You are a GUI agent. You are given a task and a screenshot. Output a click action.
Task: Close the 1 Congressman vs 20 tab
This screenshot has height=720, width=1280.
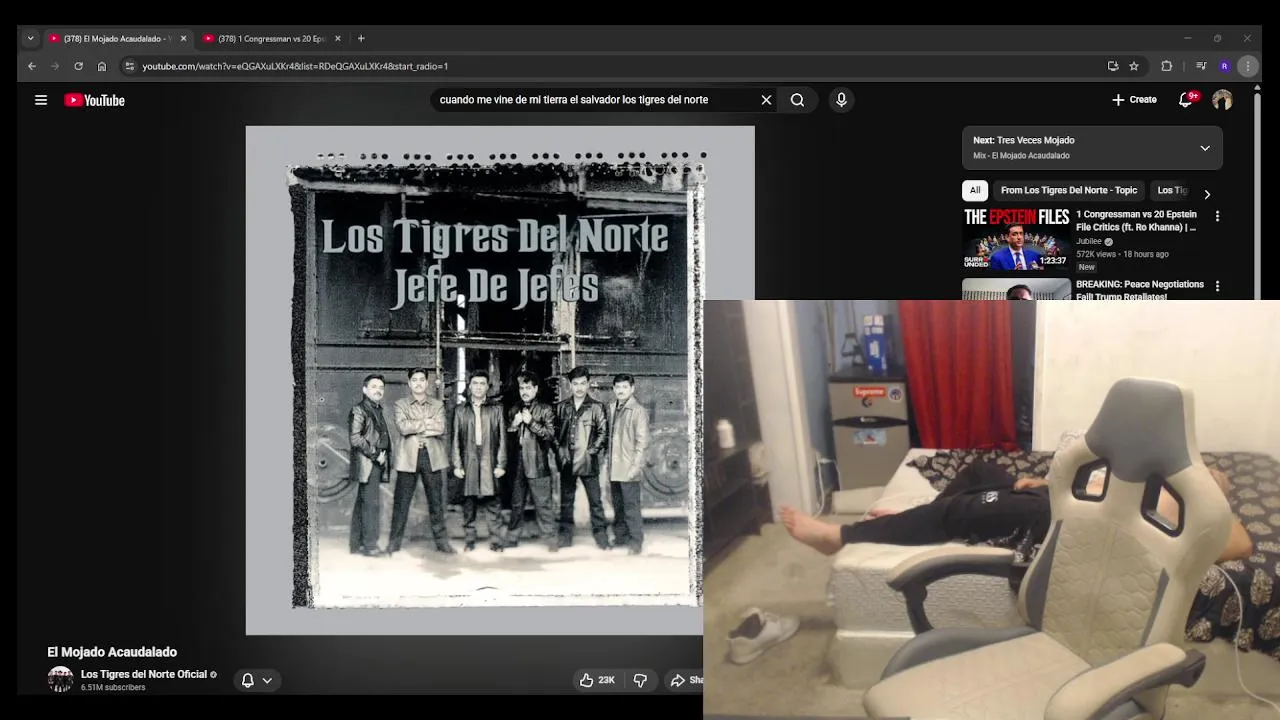coord(337,39)
